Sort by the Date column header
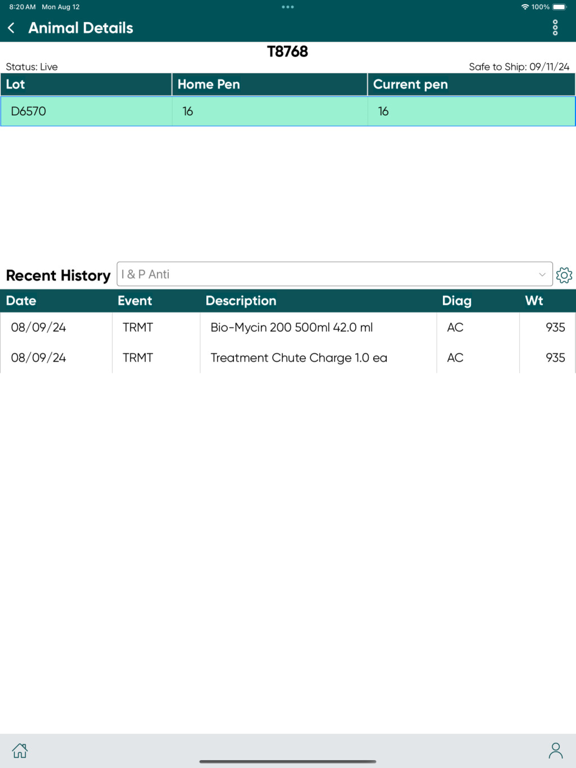The height and width of the screenshot is (768, 576). (x=21, y=301)
